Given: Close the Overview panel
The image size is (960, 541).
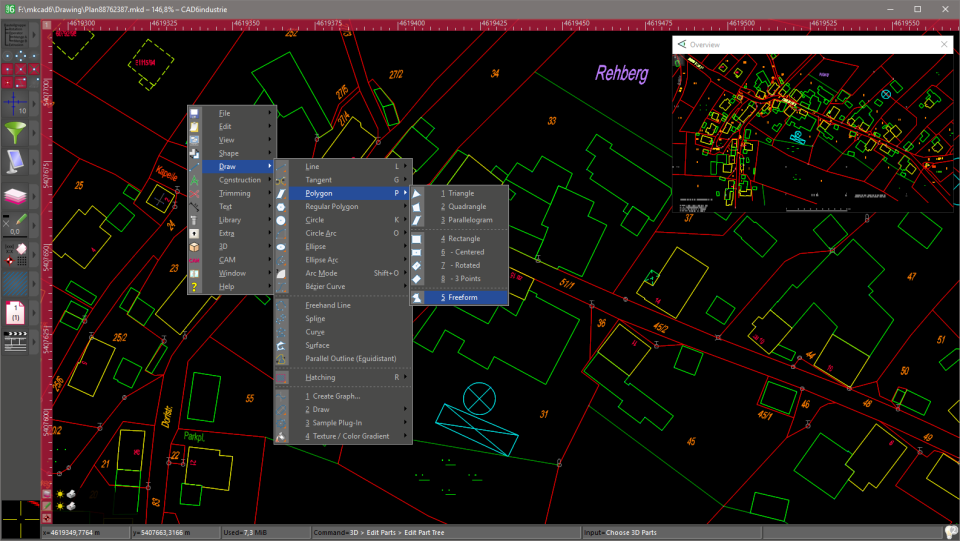Looking at the screenshot, I should [x=944, y=45].
